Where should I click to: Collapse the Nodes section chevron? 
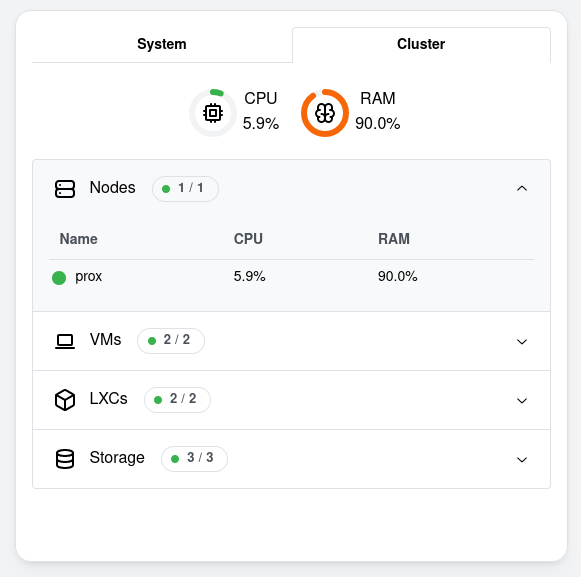[x=522, y=189]
